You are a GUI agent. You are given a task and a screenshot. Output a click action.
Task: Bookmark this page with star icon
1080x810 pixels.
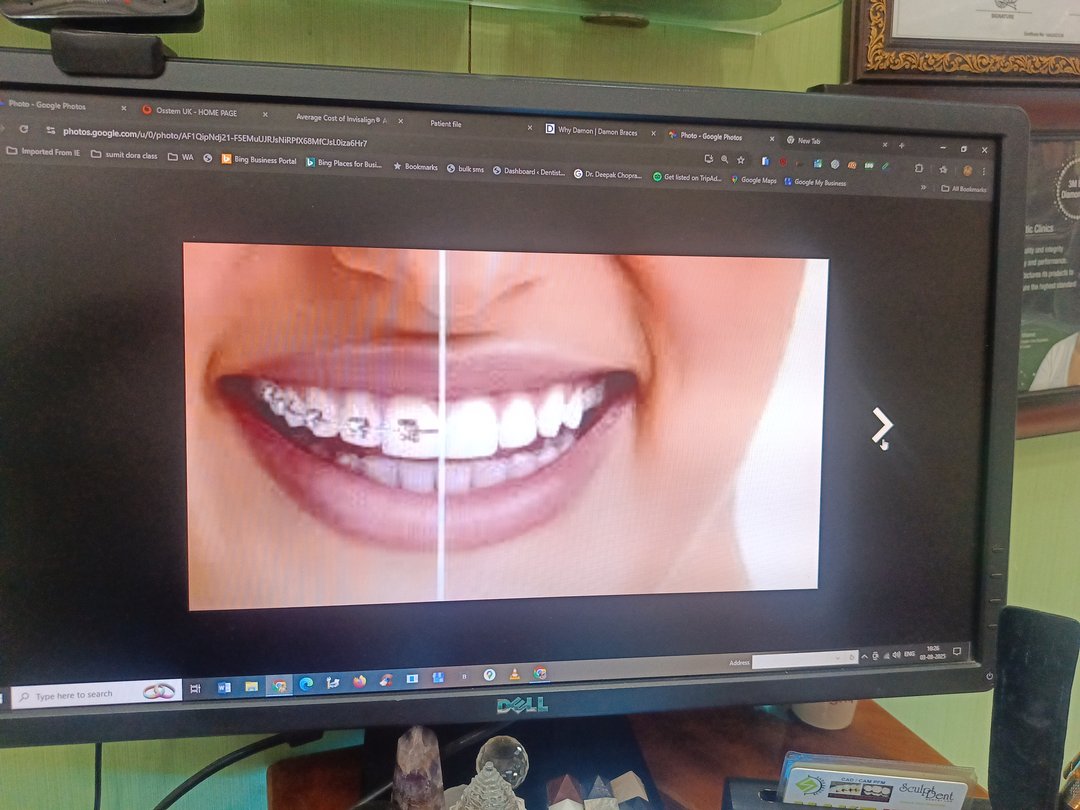pos(741,160)
